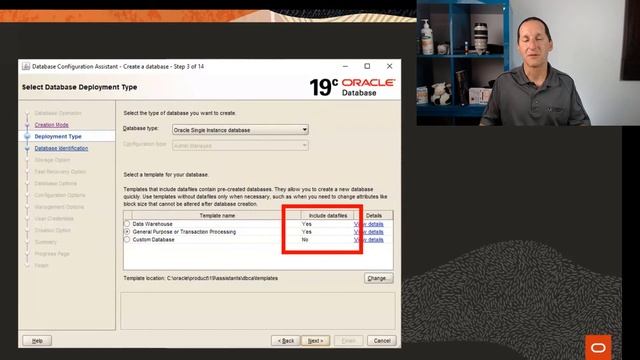
Task: Click the Change... template location button
Action: tap(378, 278)
